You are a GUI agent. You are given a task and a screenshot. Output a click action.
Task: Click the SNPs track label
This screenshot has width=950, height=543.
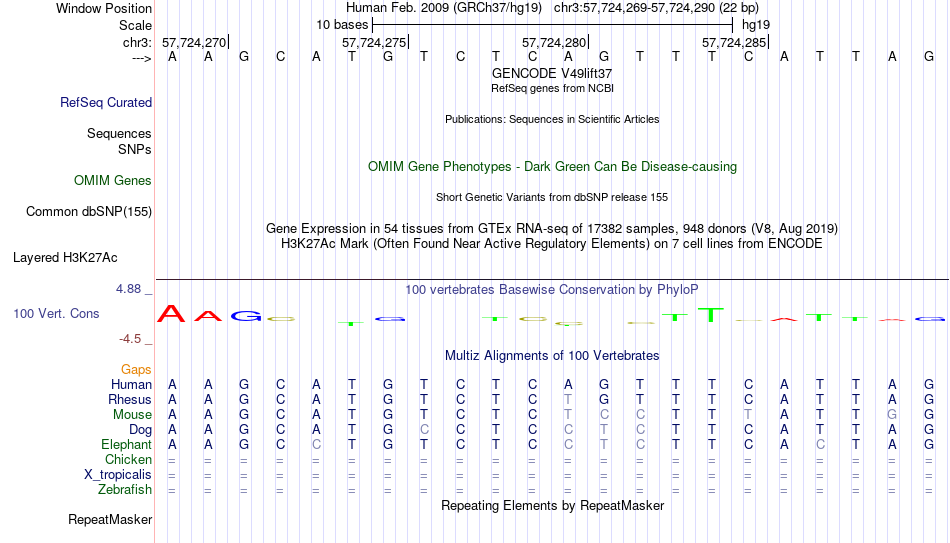pyautogui.click(x=135, y=149)
